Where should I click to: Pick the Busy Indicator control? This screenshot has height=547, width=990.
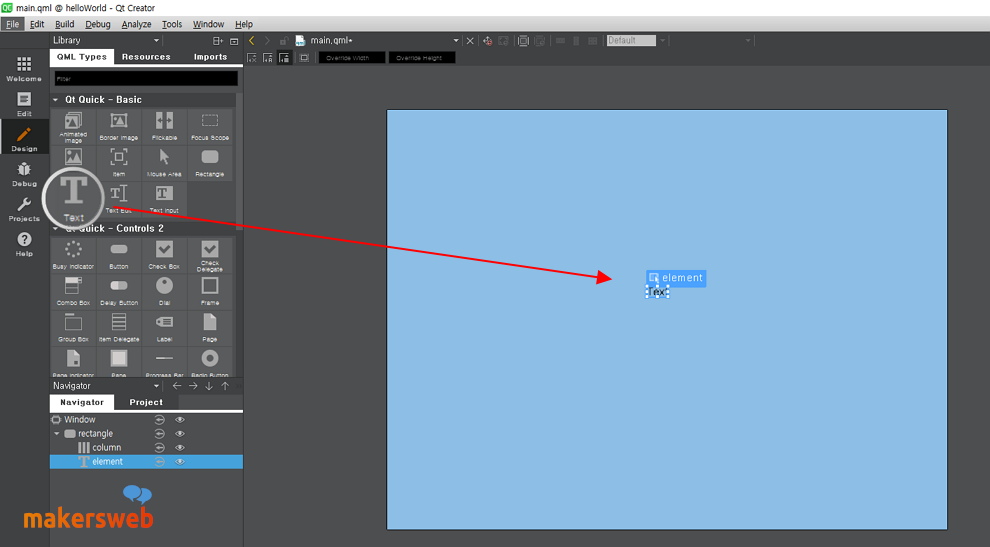(73, 255)
